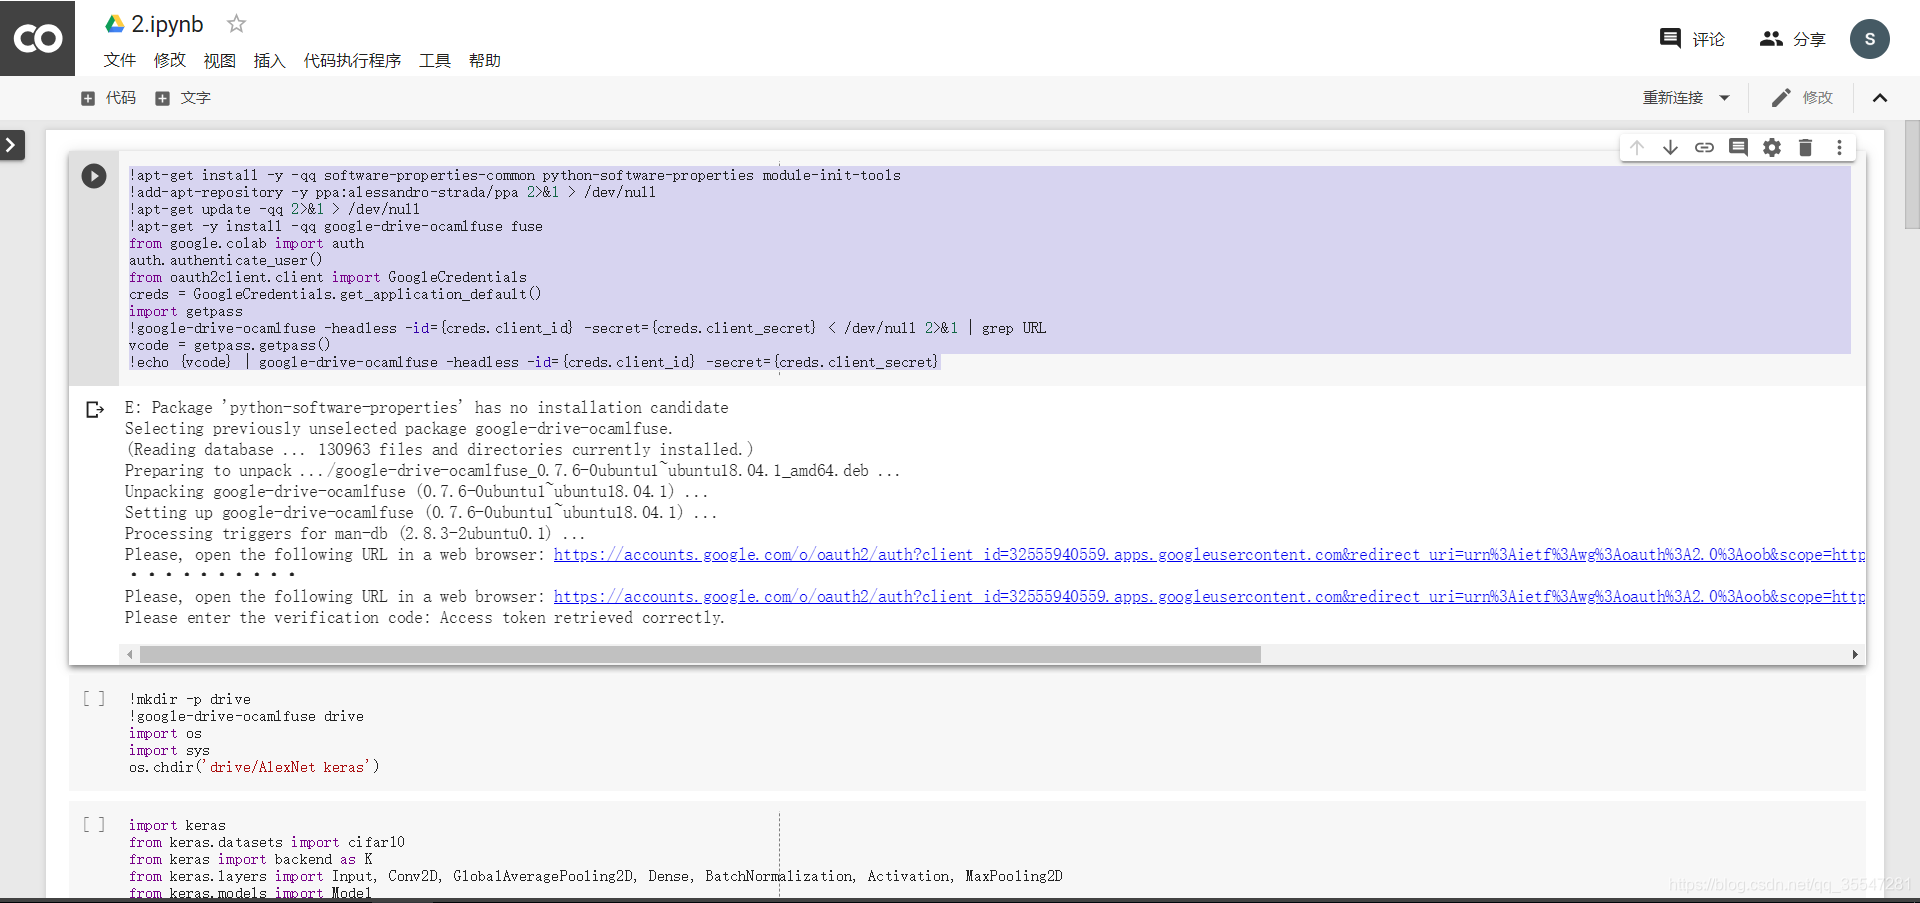Click the output clear icon beside results
Image resolution: width=1920 pixels, height=903 pixels.
coord(95,409)
